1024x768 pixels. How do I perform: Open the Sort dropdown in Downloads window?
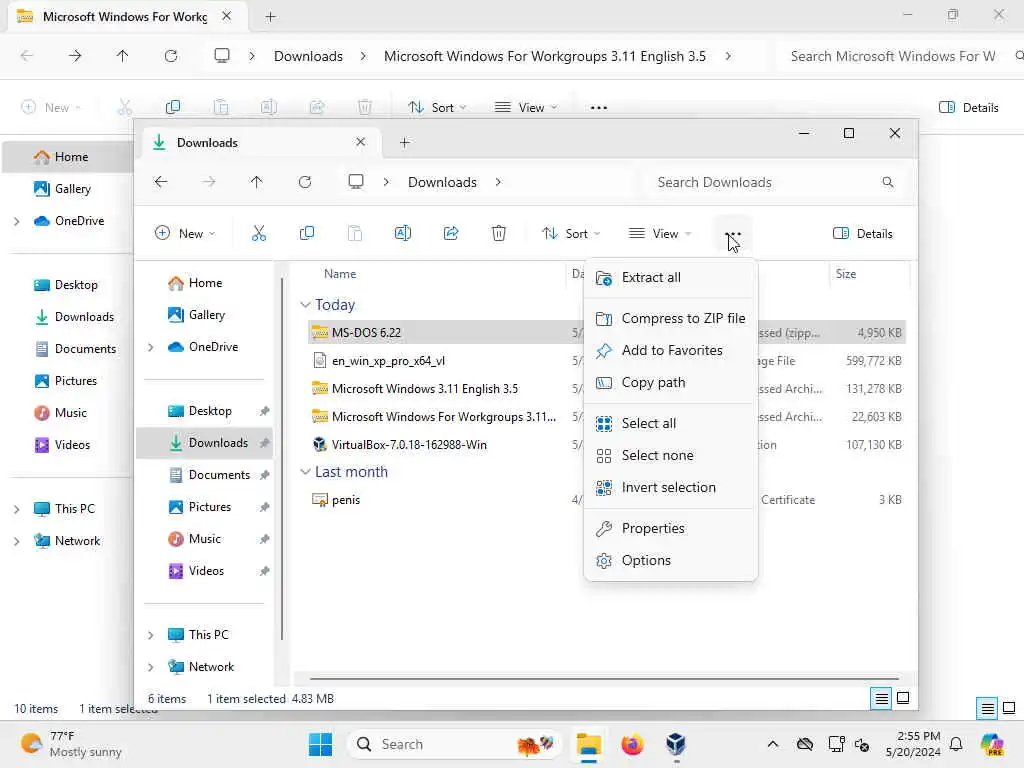tap(571, 233)
